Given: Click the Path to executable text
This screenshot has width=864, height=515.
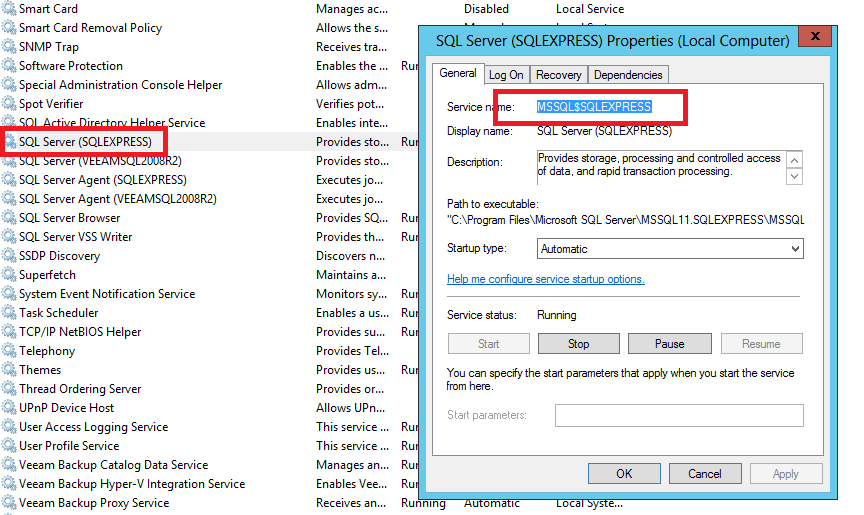Looking at the screenshot, I should click(x=625, y=220).
